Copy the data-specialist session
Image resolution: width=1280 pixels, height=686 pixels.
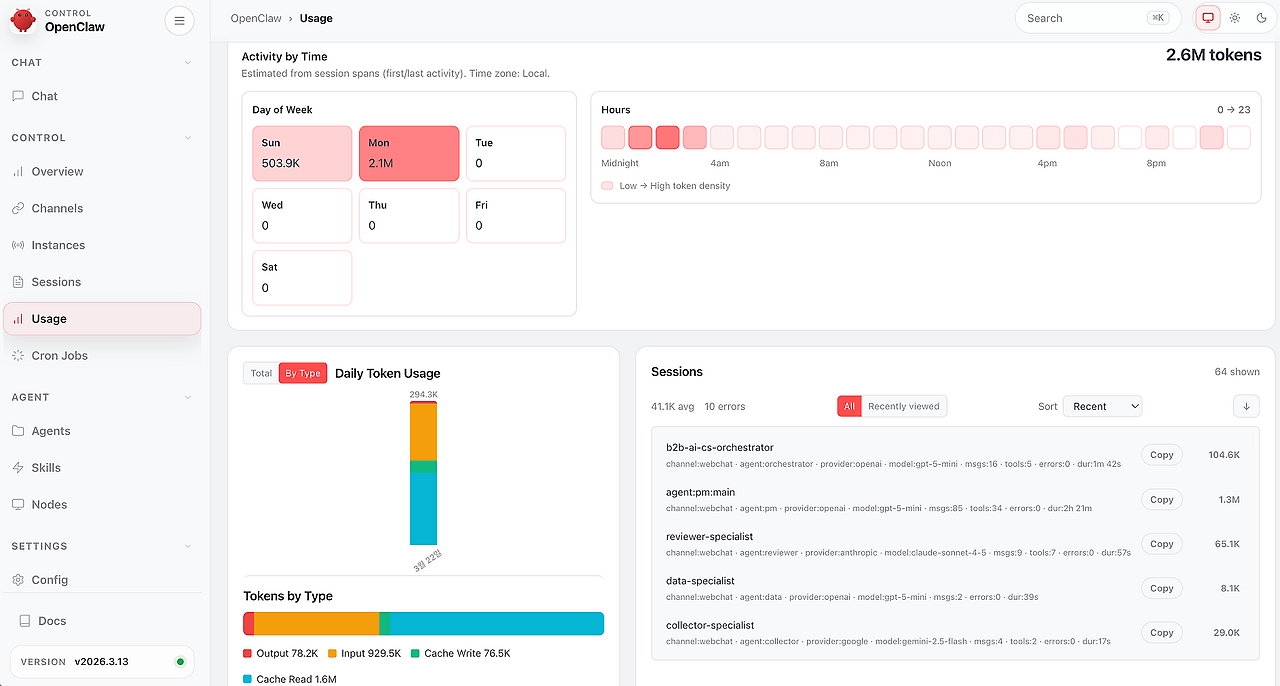(1162, 588)
